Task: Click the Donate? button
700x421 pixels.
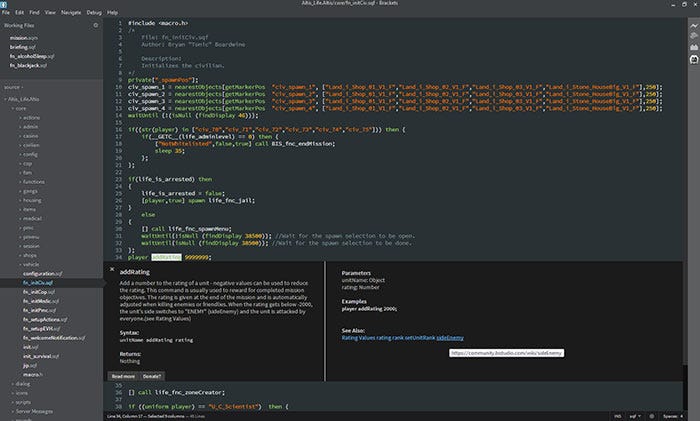Action: (x=151, y=375)
